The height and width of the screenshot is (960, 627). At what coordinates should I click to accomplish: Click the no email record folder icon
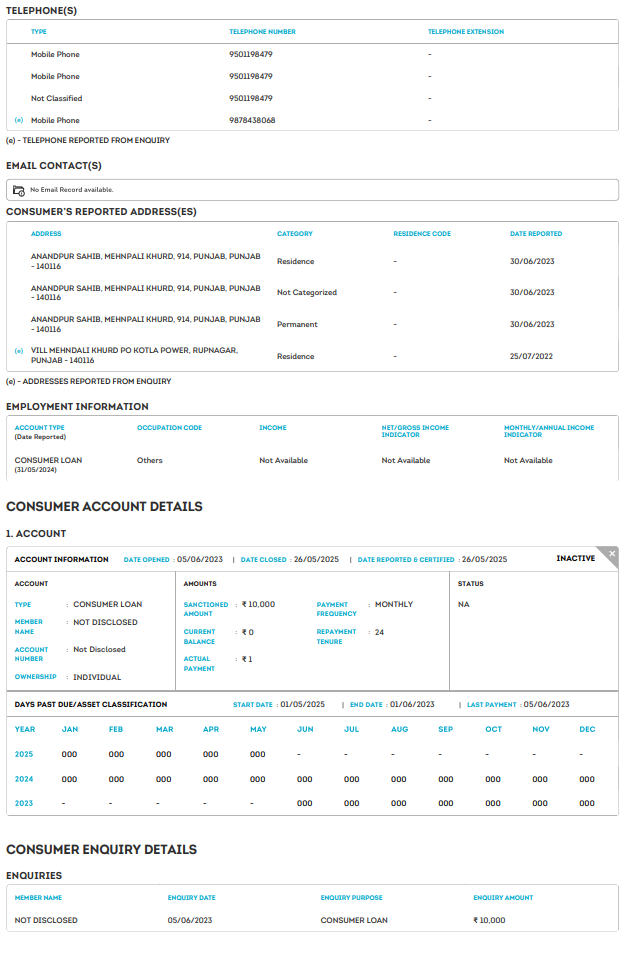(19, 189)
